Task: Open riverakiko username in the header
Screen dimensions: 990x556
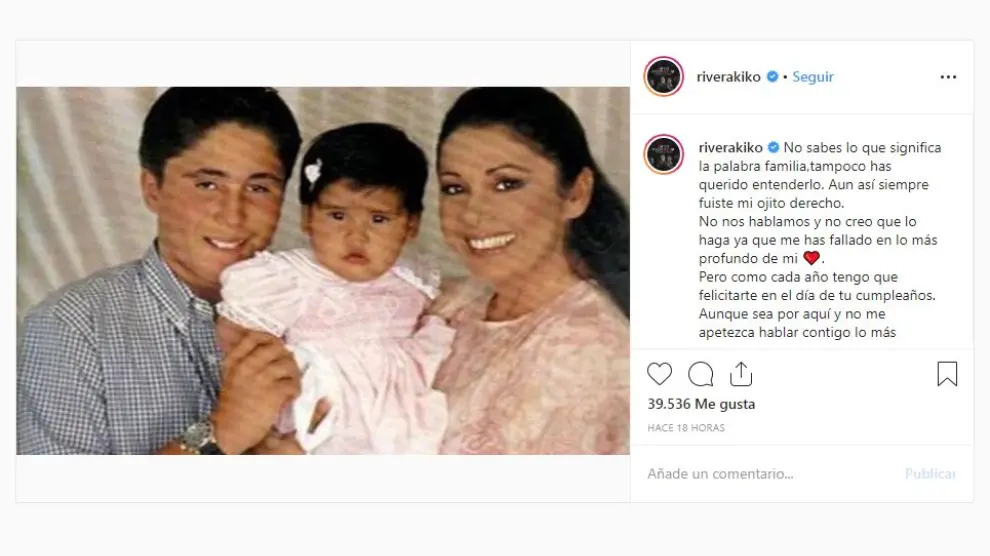Action: (x=729, y=76)
